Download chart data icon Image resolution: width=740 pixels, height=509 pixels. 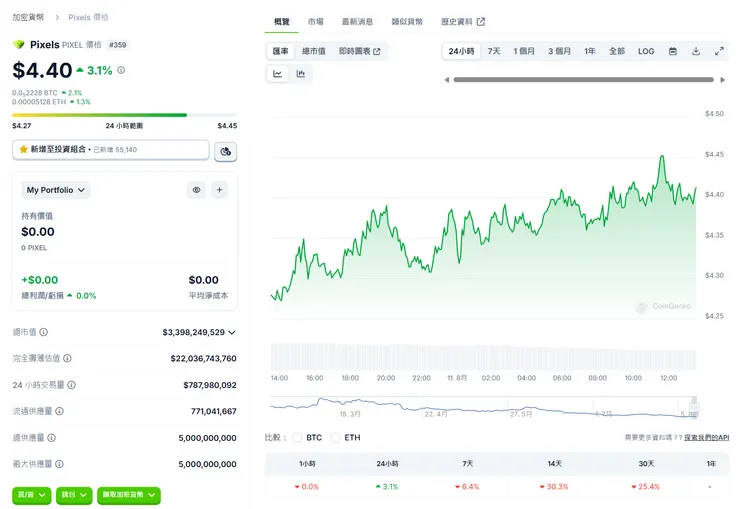696,51
